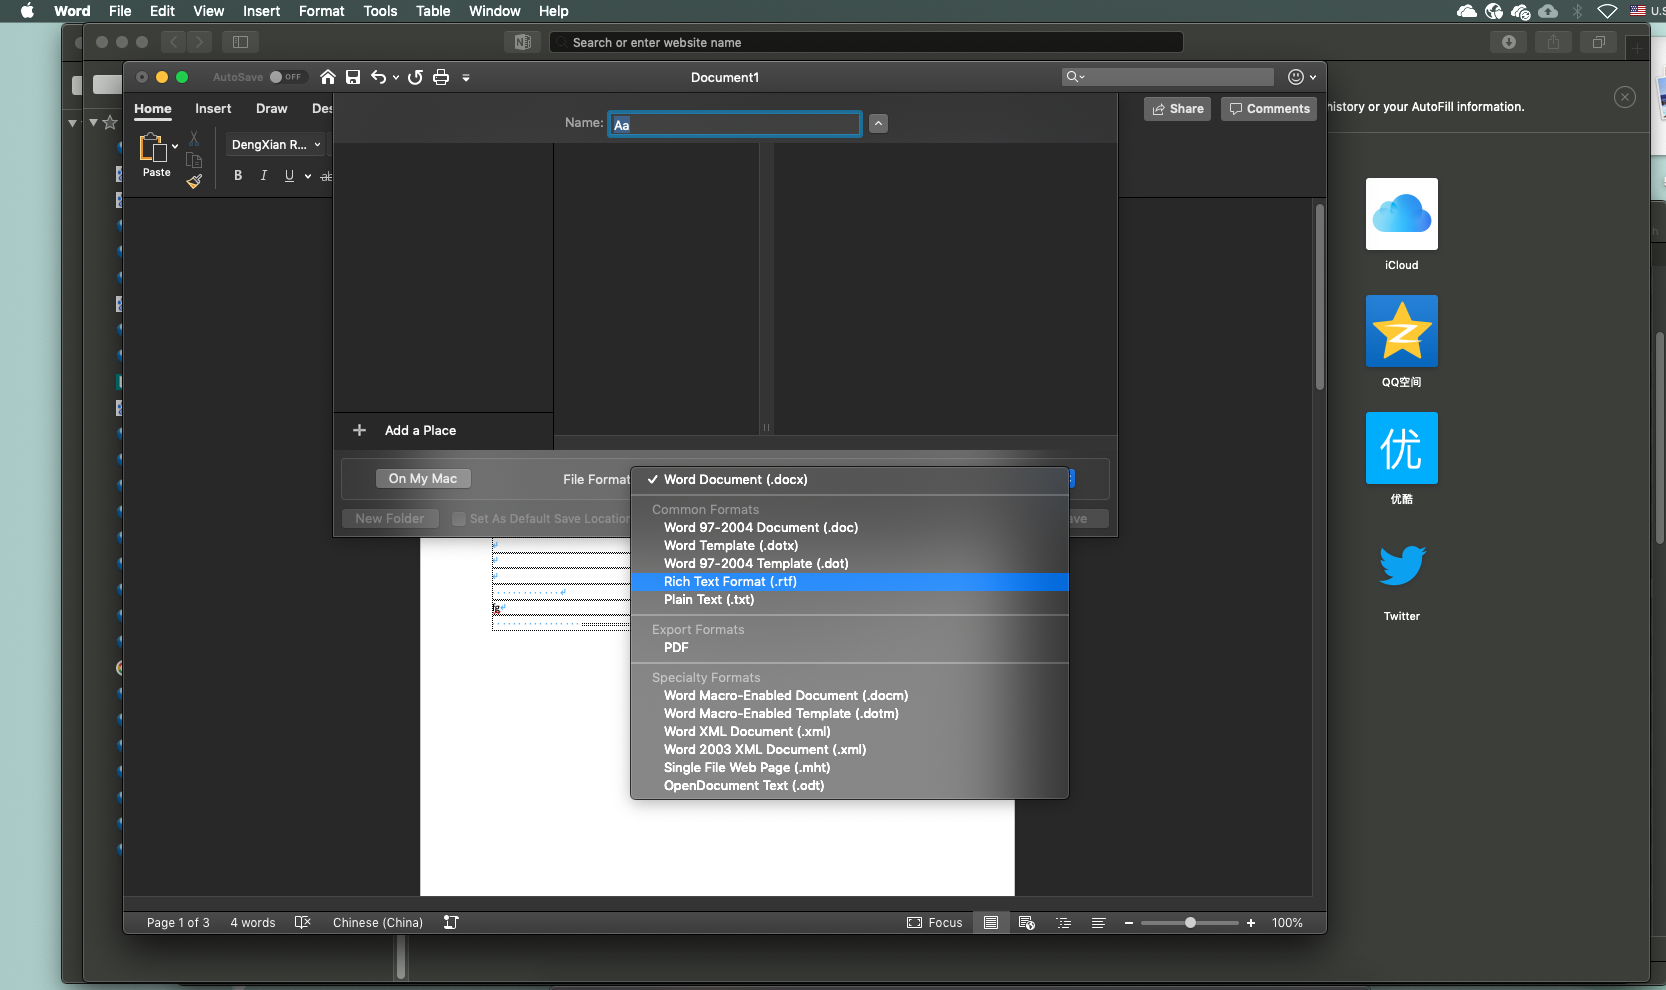This screenshot has height=990, width=1666.
Task: Toggle Focus mode in the status bar
Action: point(934,923)
